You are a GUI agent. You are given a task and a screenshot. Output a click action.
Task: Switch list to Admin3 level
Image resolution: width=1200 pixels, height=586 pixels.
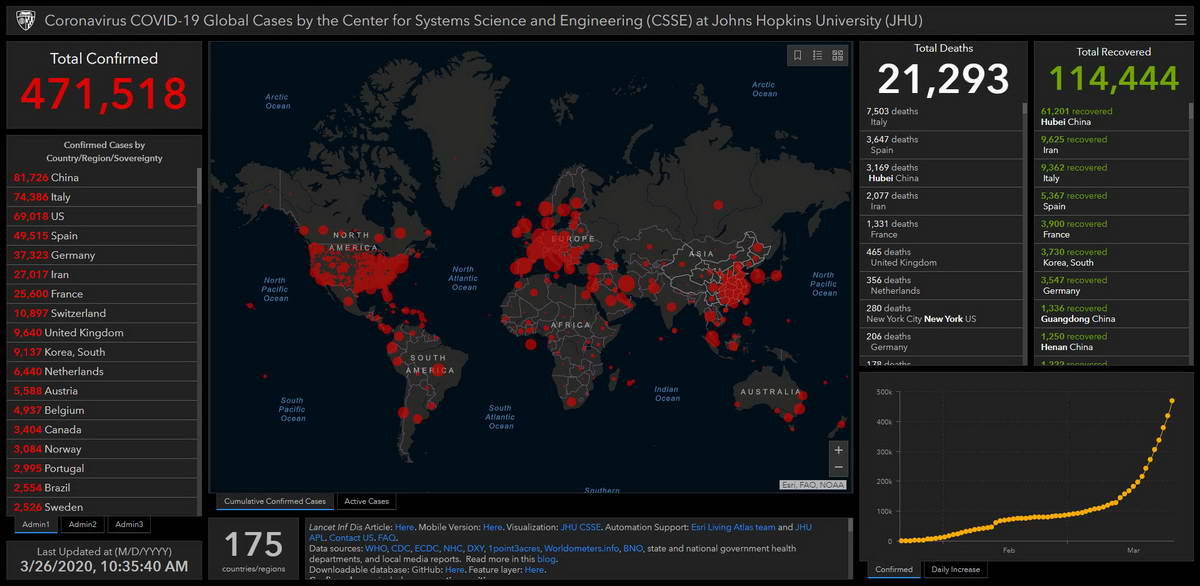[128, 524]
